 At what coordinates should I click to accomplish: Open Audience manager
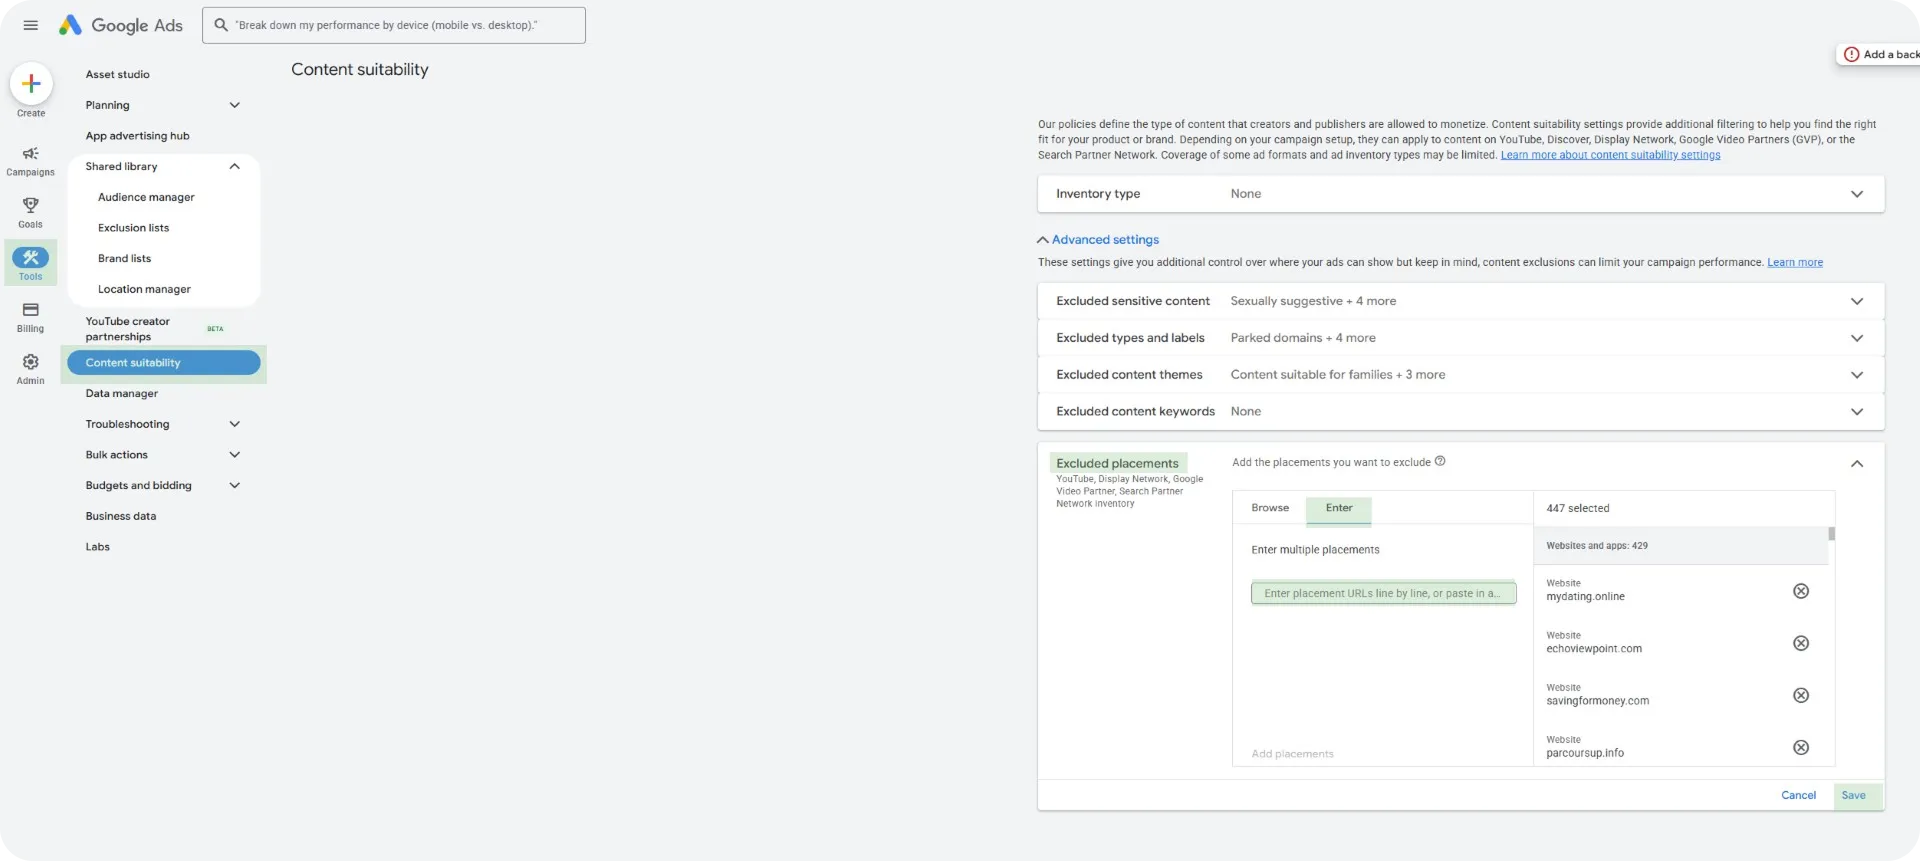click(x=146, y=197)
